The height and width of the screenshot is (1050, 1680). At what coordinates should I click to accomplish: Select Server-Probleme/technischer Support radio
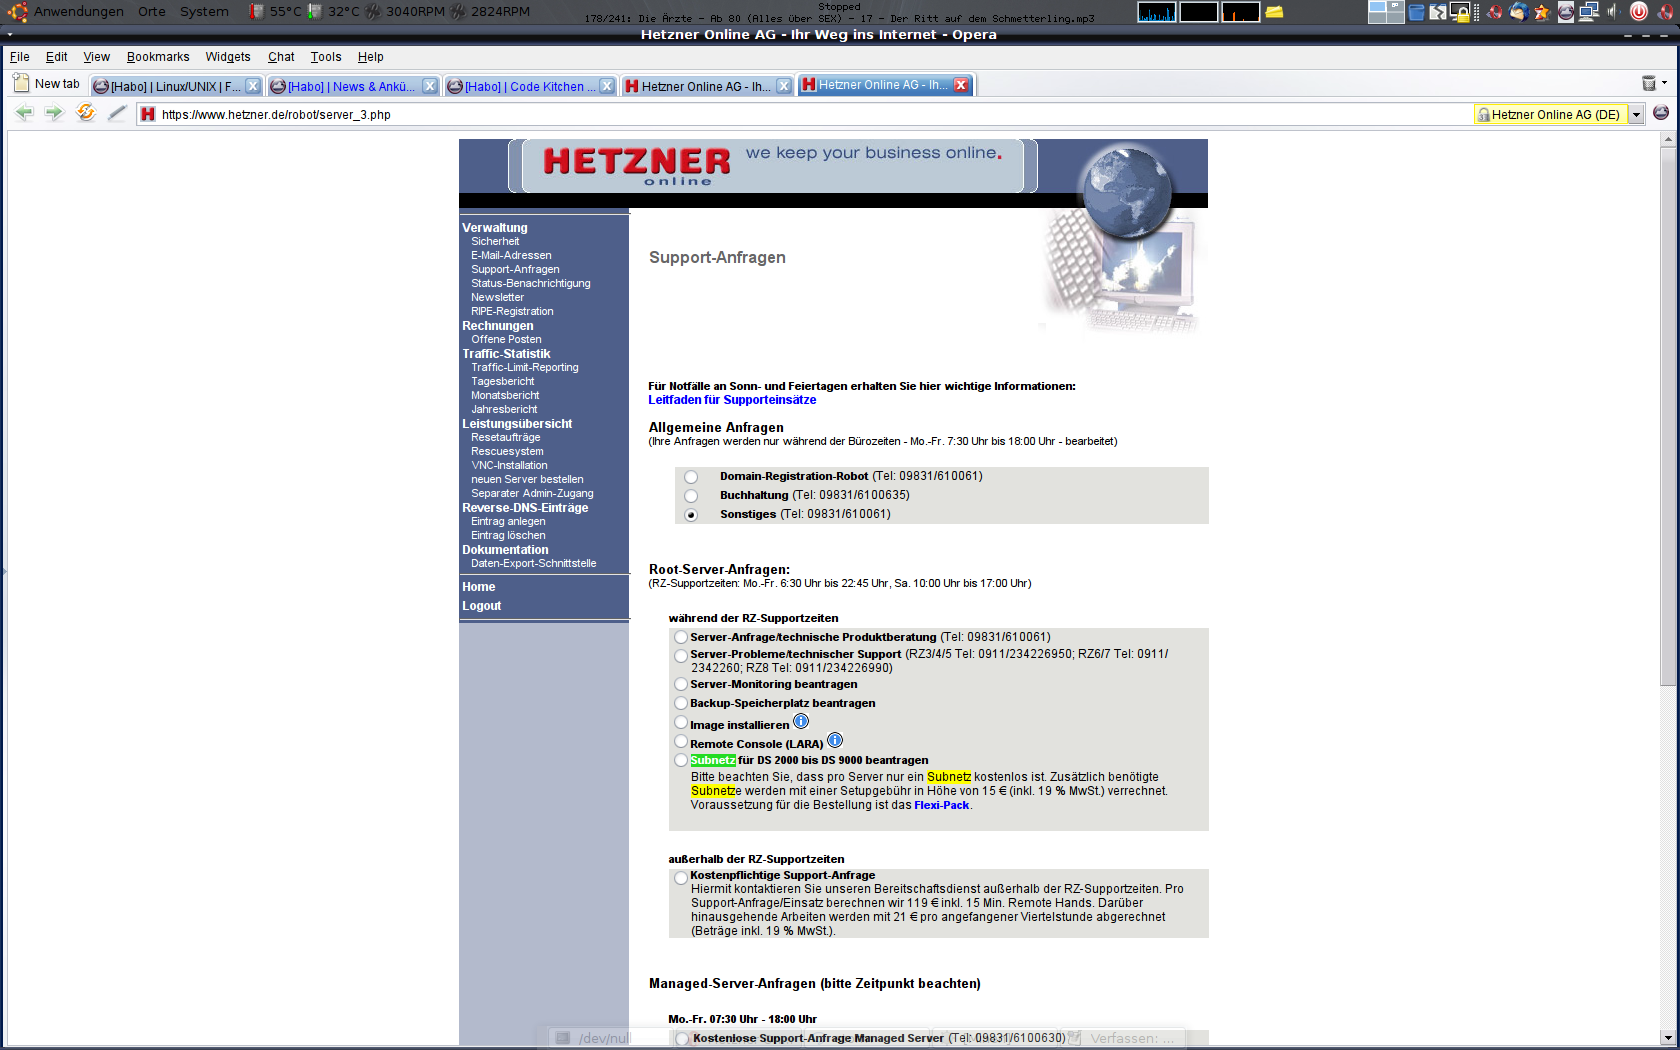click(681, 656)
